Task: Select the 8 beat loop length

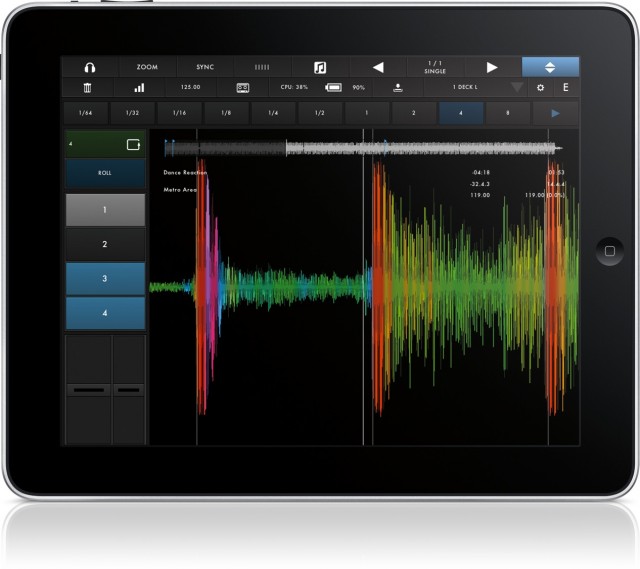Action: 508,113
